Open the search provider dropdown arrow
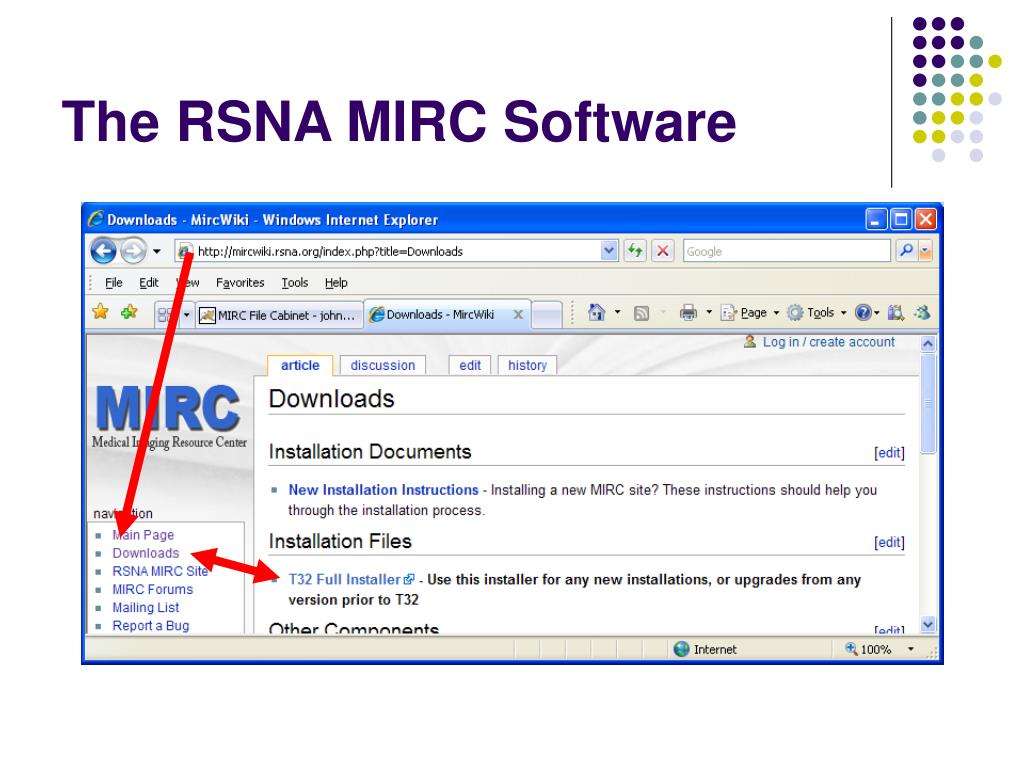1024x768 pixels. (x=925, y=251)
